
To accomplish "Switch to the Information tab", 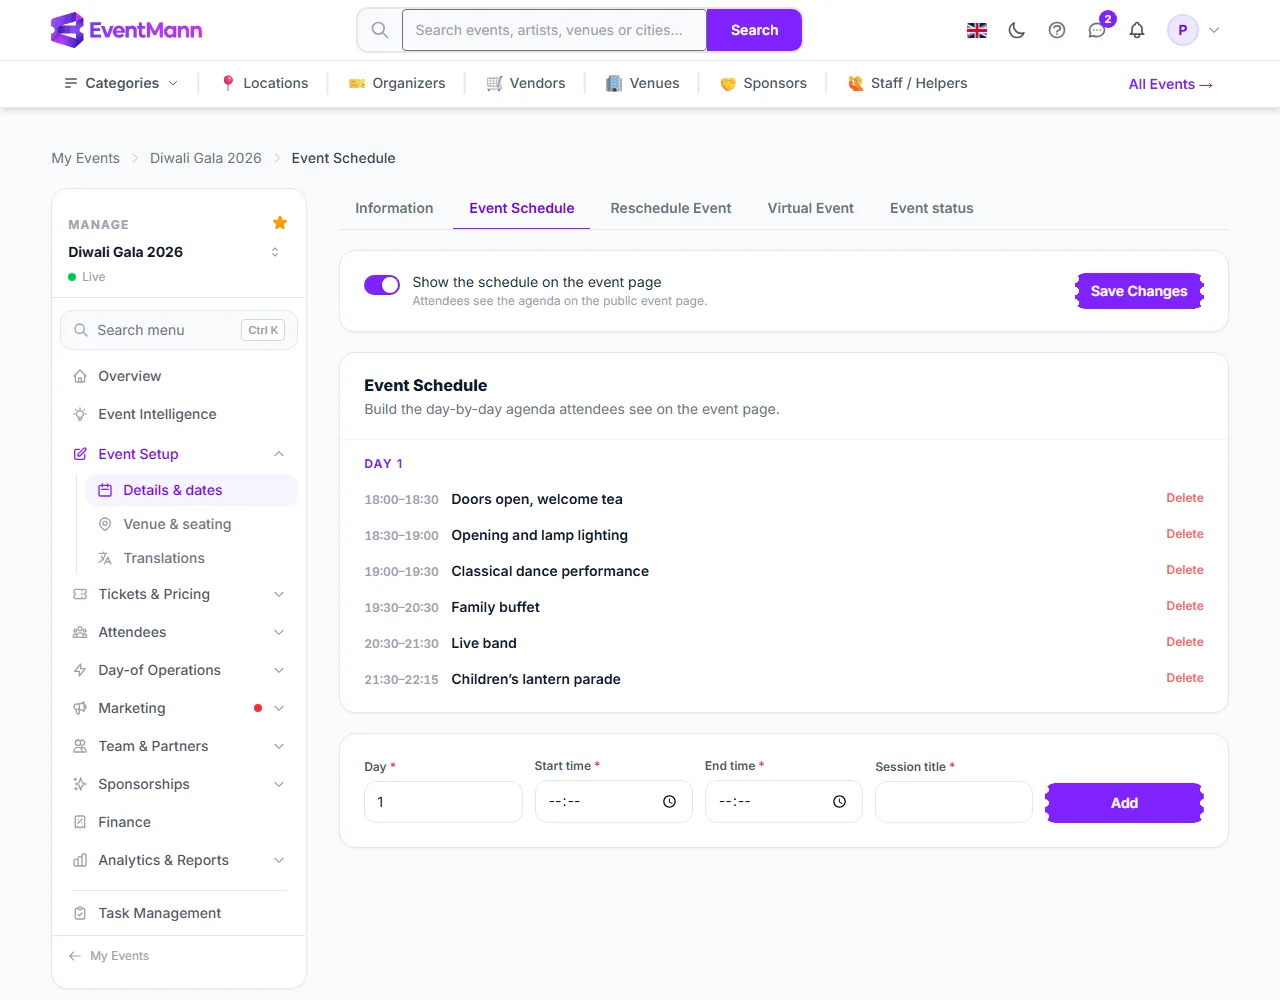I will click(394, 208).
